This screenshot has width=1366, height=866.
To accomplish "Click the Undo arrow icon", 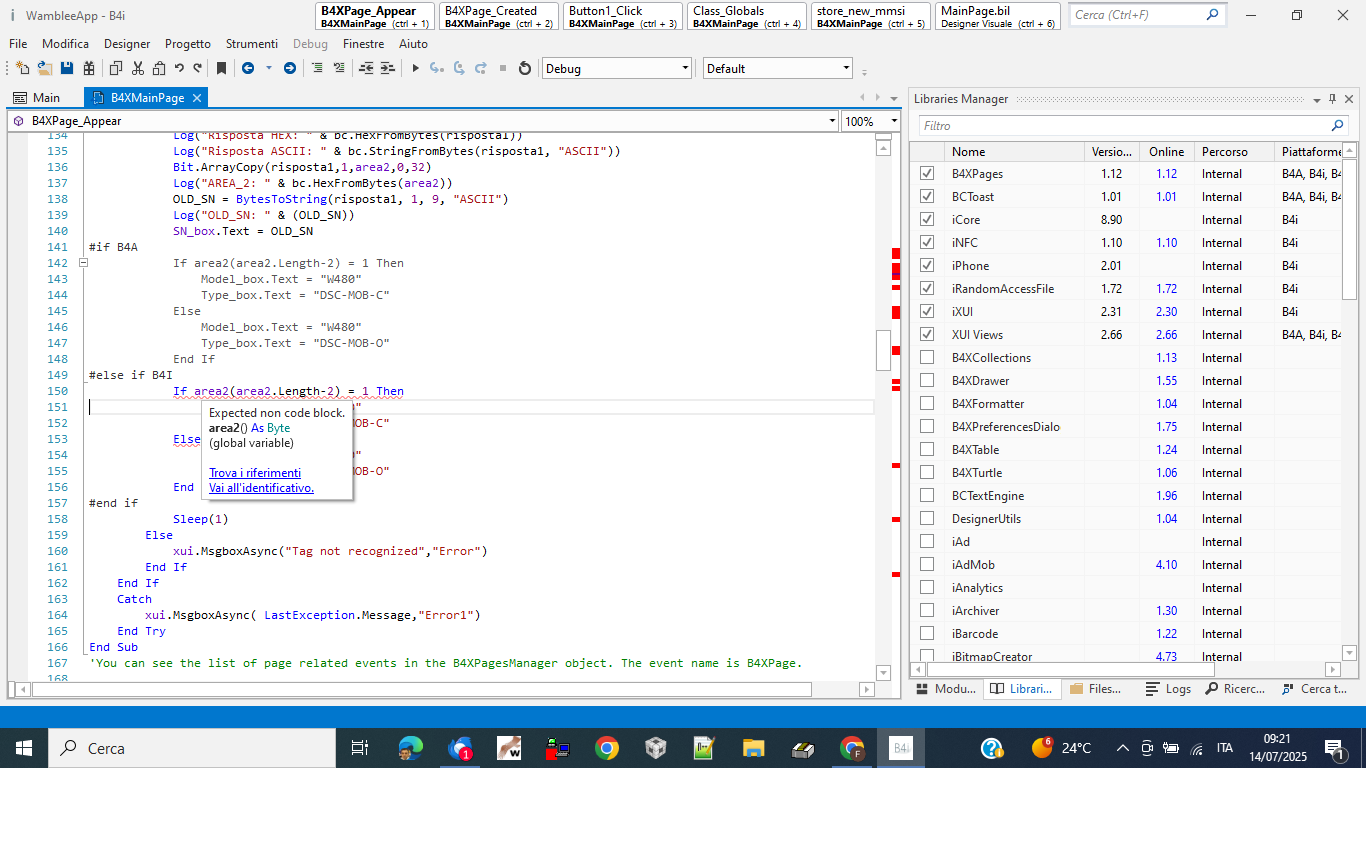I will [179, 68].
